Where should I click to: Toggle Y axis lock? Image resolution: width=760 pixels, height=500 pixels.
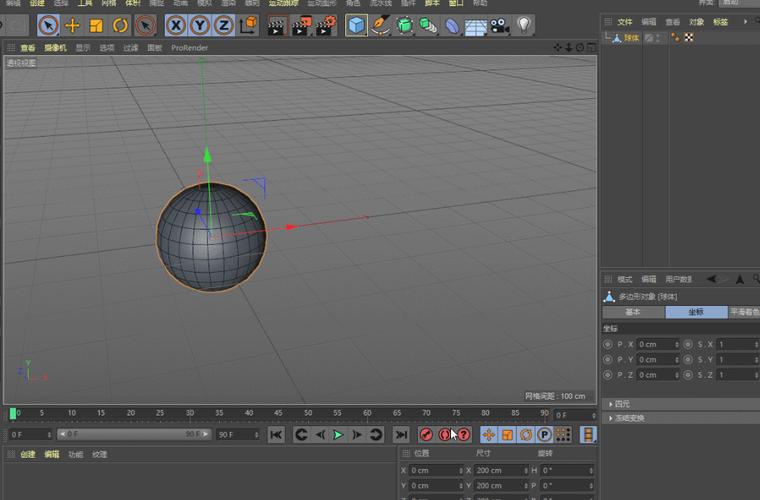[x=200, y=25]
